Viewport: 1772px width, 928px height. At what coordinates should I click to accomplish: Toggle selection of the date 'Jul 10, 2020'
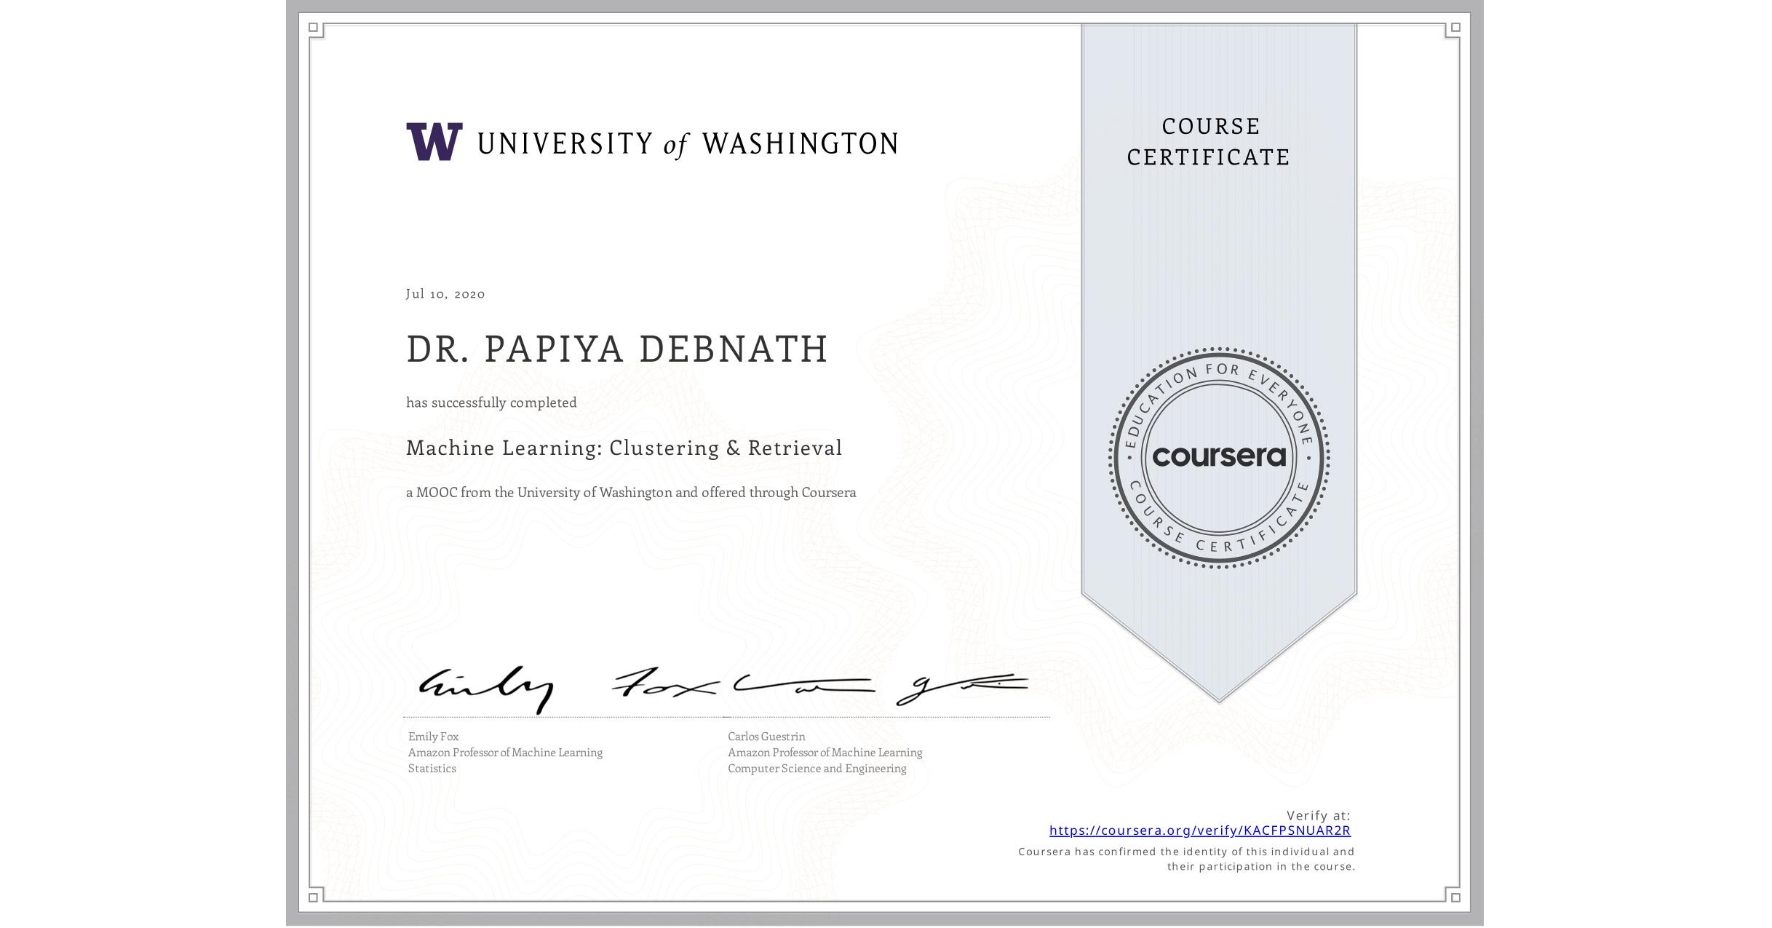[443, 293]
